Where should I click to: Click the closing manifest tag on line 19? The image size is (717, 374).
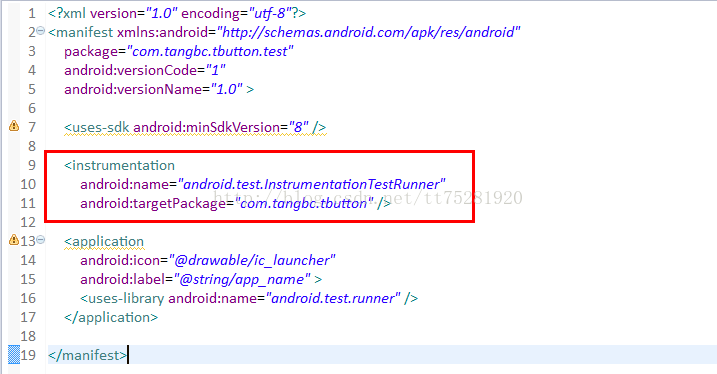87,355
